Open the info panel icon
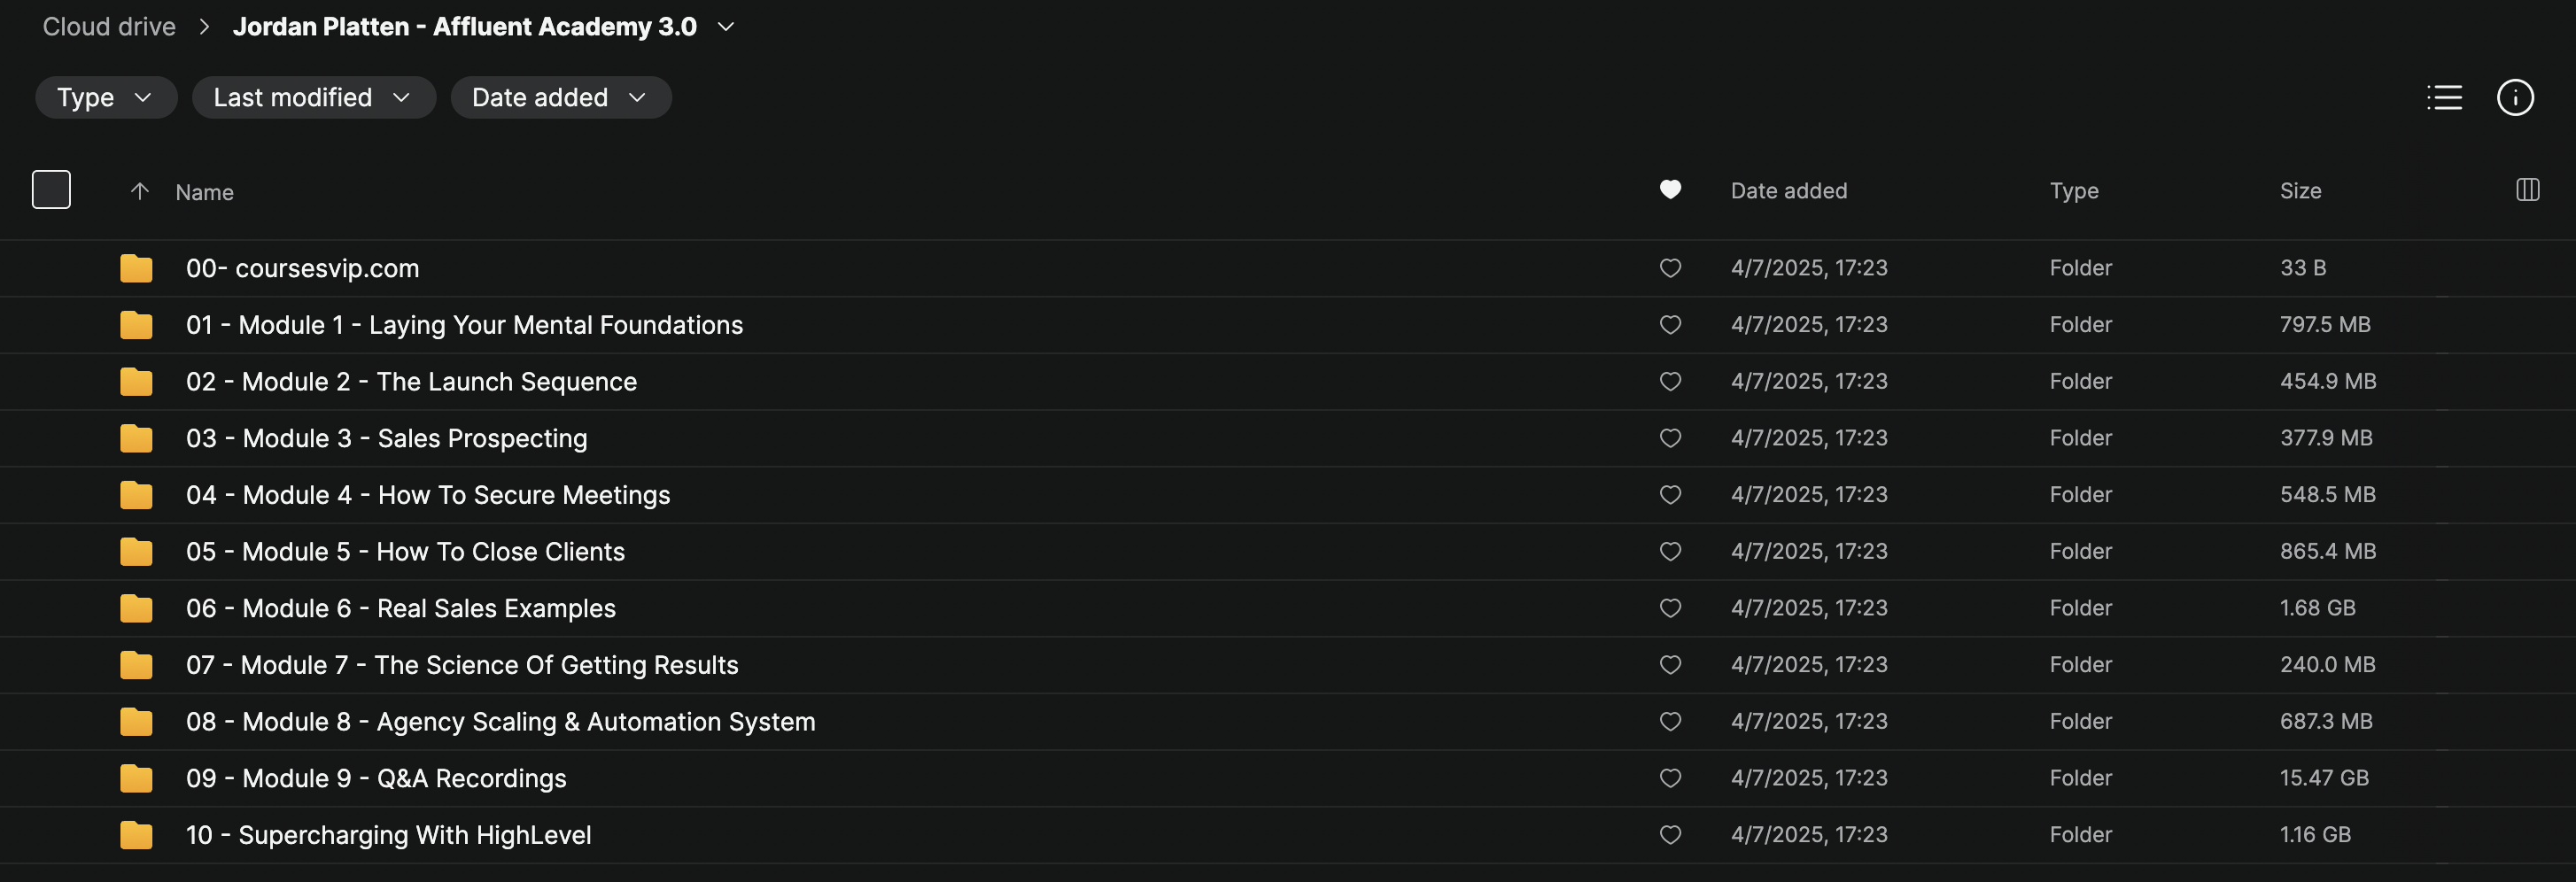Viewport: 2576px width, 882px height. pyautogui.click(x=2514, y=97)
